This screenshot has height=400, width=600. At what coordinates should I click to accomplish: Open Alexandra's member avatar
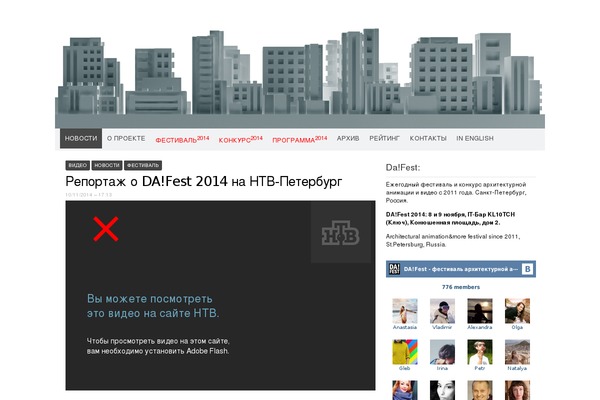480,311
